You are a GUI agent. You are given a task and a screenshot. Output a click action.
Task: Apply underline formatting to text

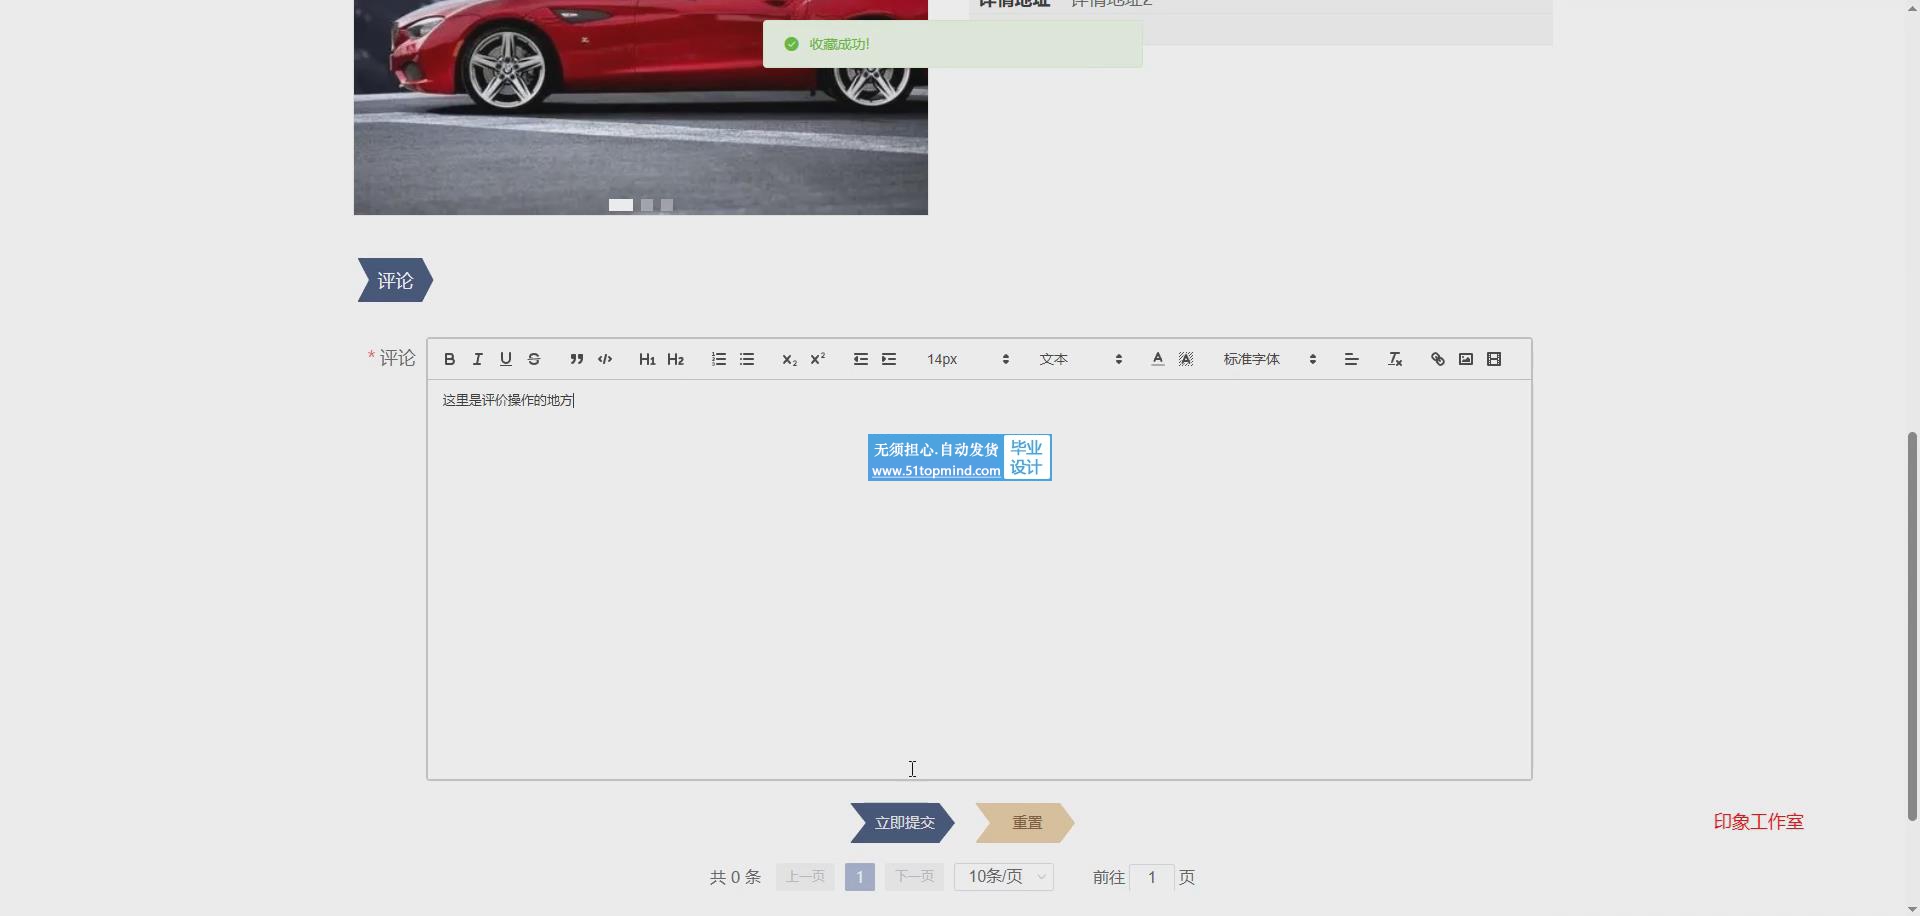pyautogui.click(x=506, y=359)
